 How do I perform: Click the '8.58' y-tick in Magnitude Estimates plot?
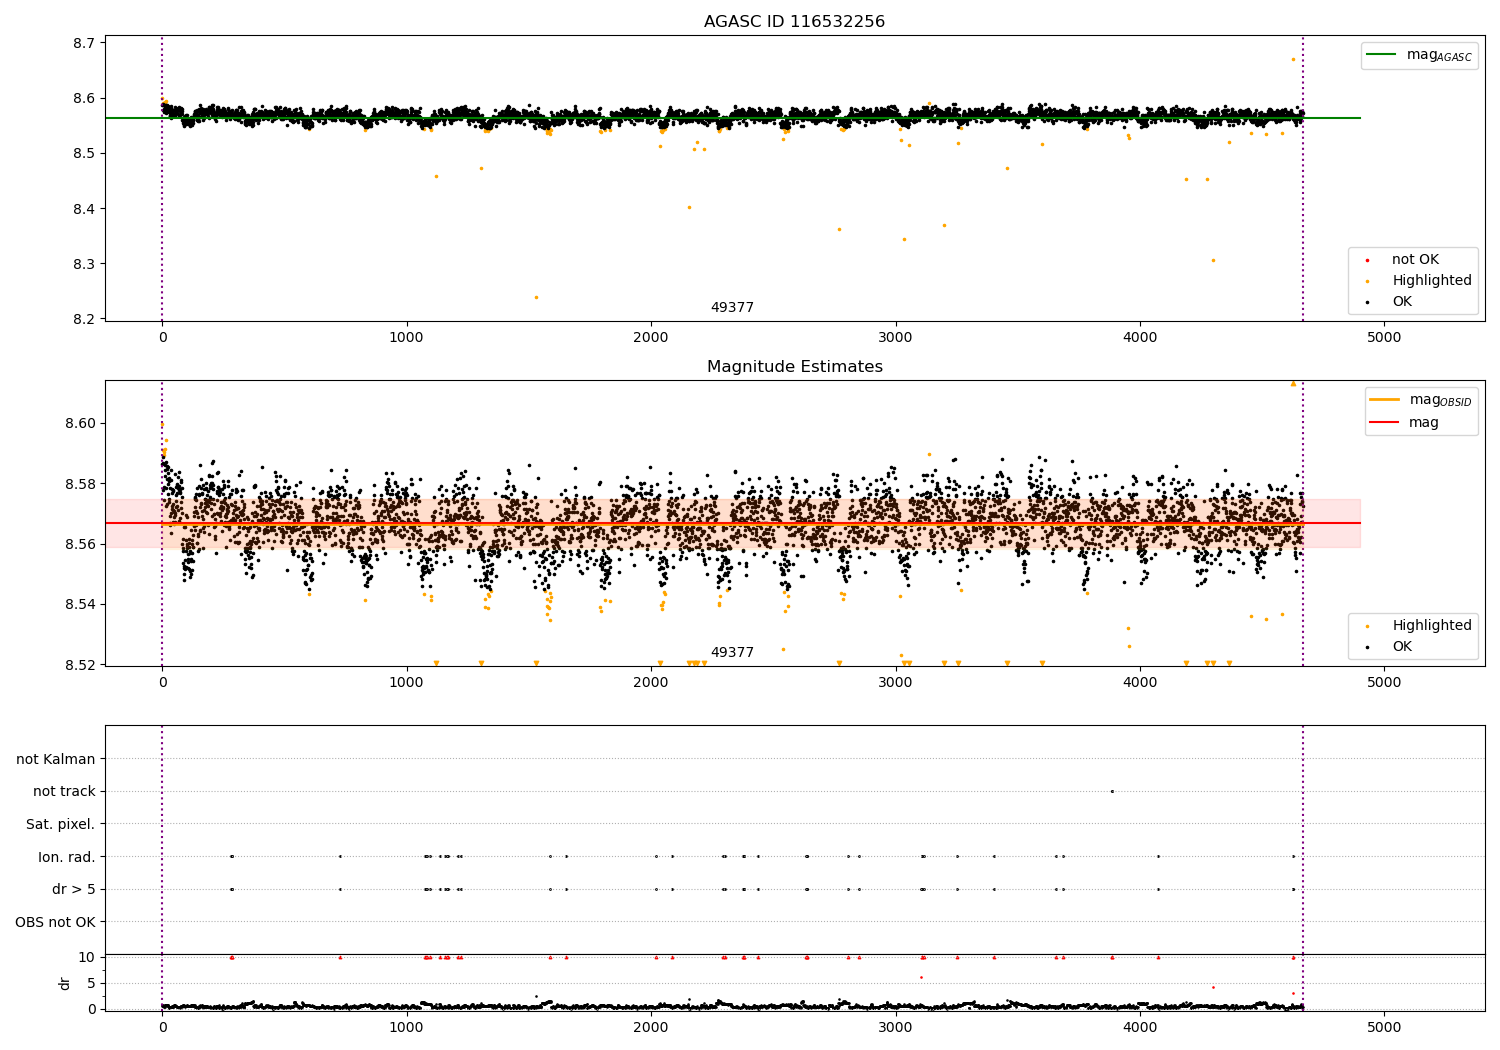[x=79, y=484]
